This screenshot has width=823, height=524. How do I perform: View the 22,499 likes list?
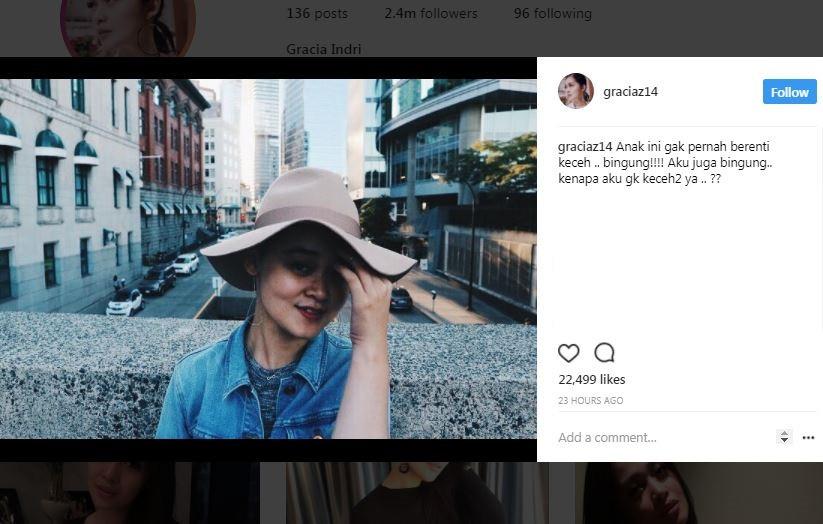click(x=591, y=380)
